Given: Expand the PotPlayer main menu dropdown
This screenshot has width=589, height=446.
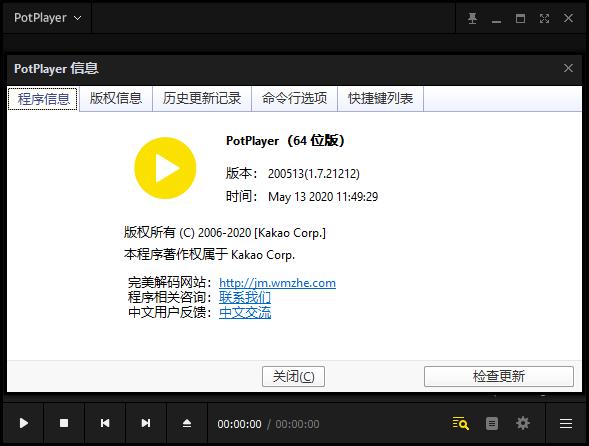Looking at the screenshot, I should coord(47,18).
